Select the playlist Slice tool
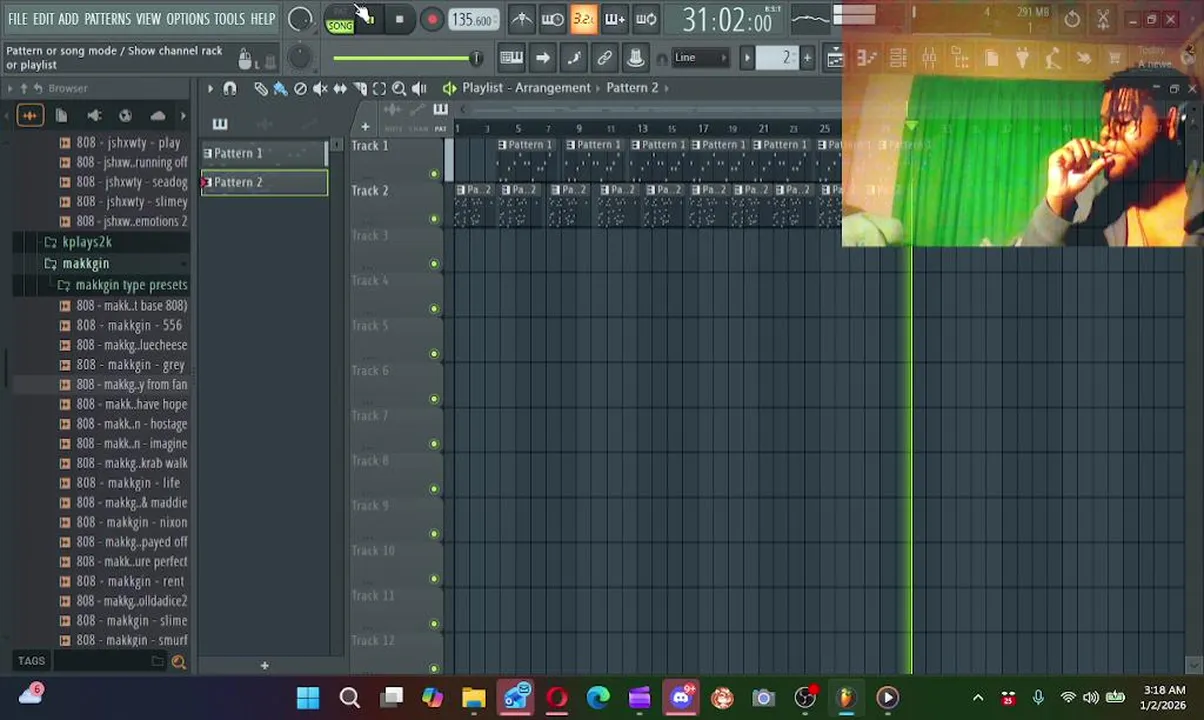 360,89
